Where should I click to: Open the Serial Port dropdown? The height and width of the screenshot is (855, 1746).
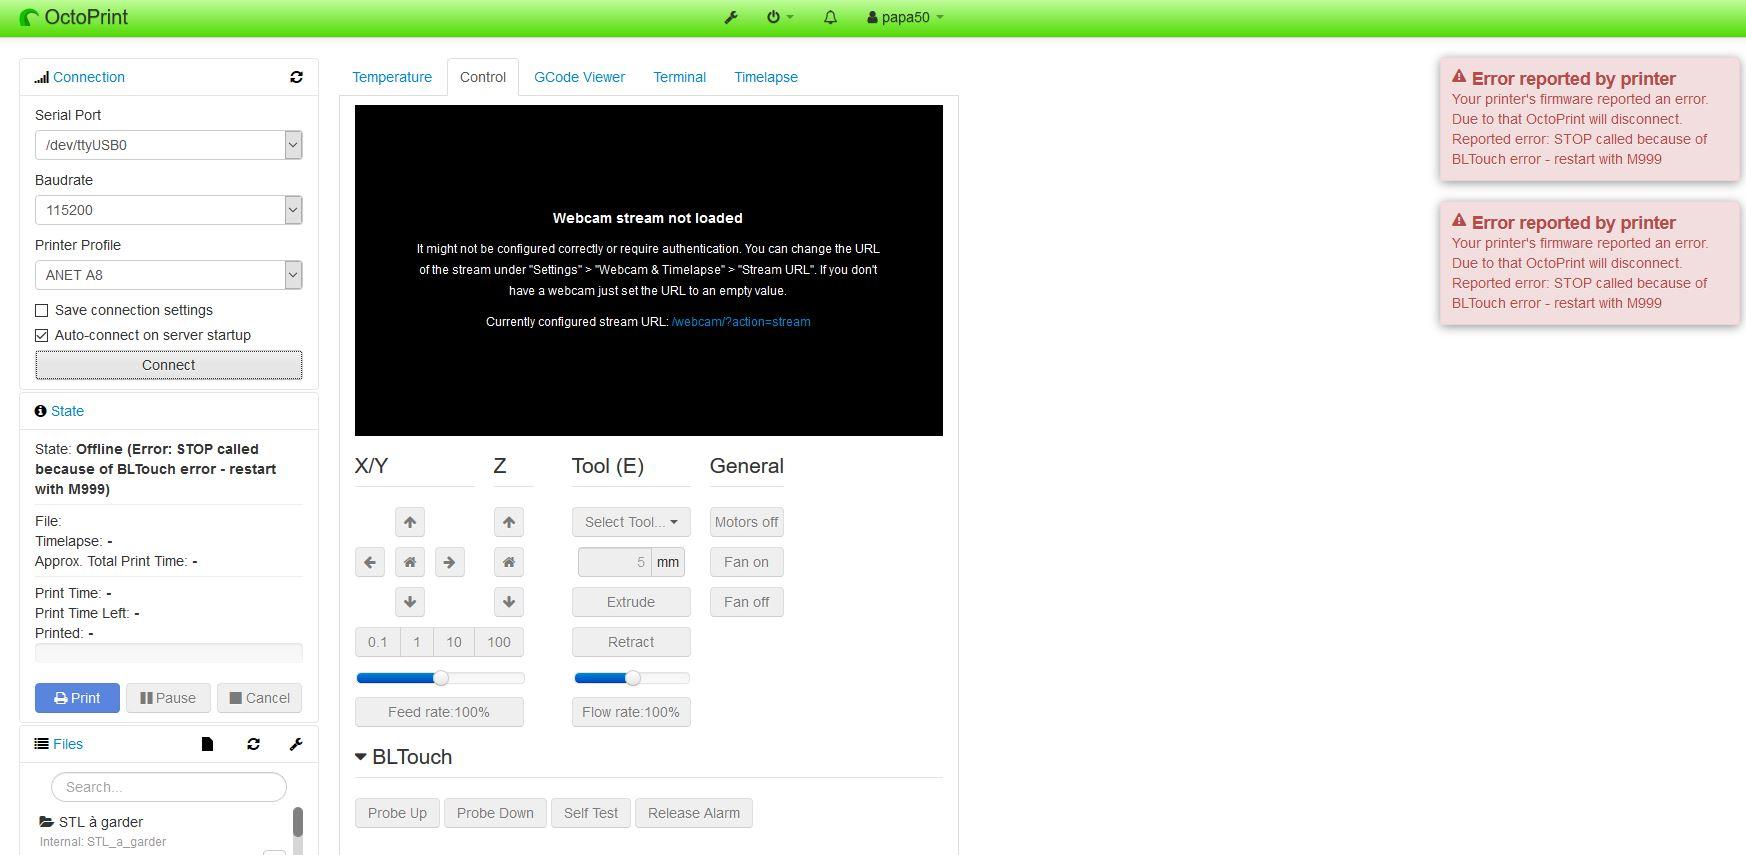[x=168, y=145]
